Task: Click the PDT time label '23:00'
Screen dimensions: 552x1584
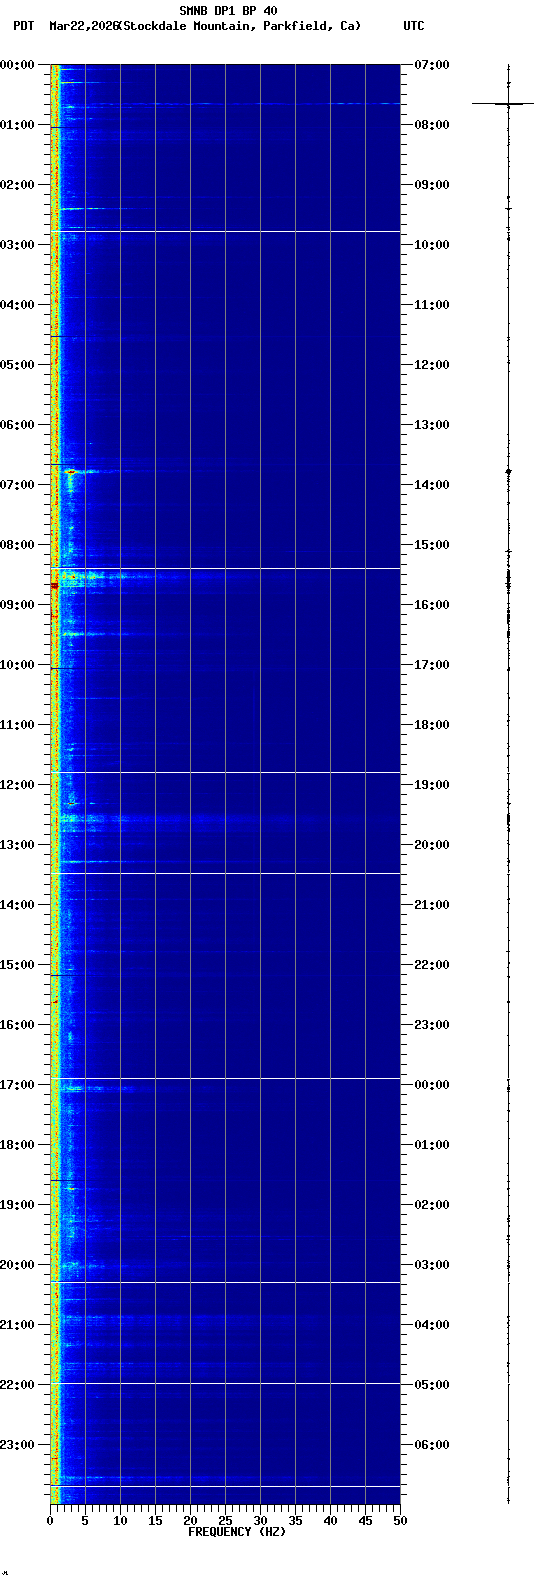Action: (17, 1445)
